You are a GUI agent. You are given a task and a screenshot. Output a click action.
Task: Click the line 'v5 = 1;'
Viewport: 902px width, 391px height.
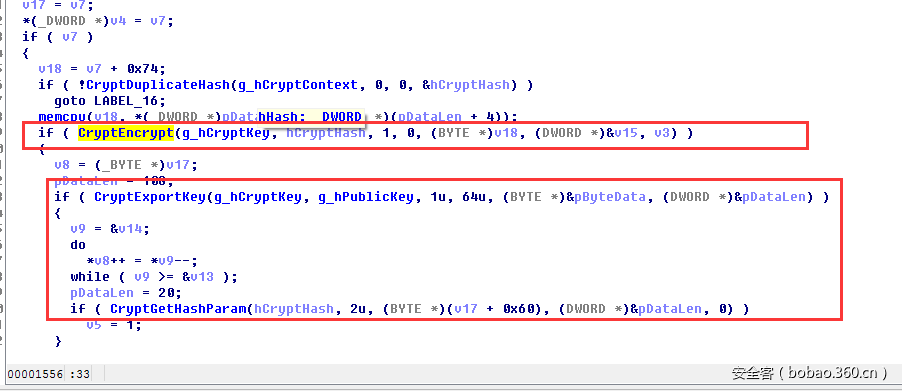click(x=114, y=325)
